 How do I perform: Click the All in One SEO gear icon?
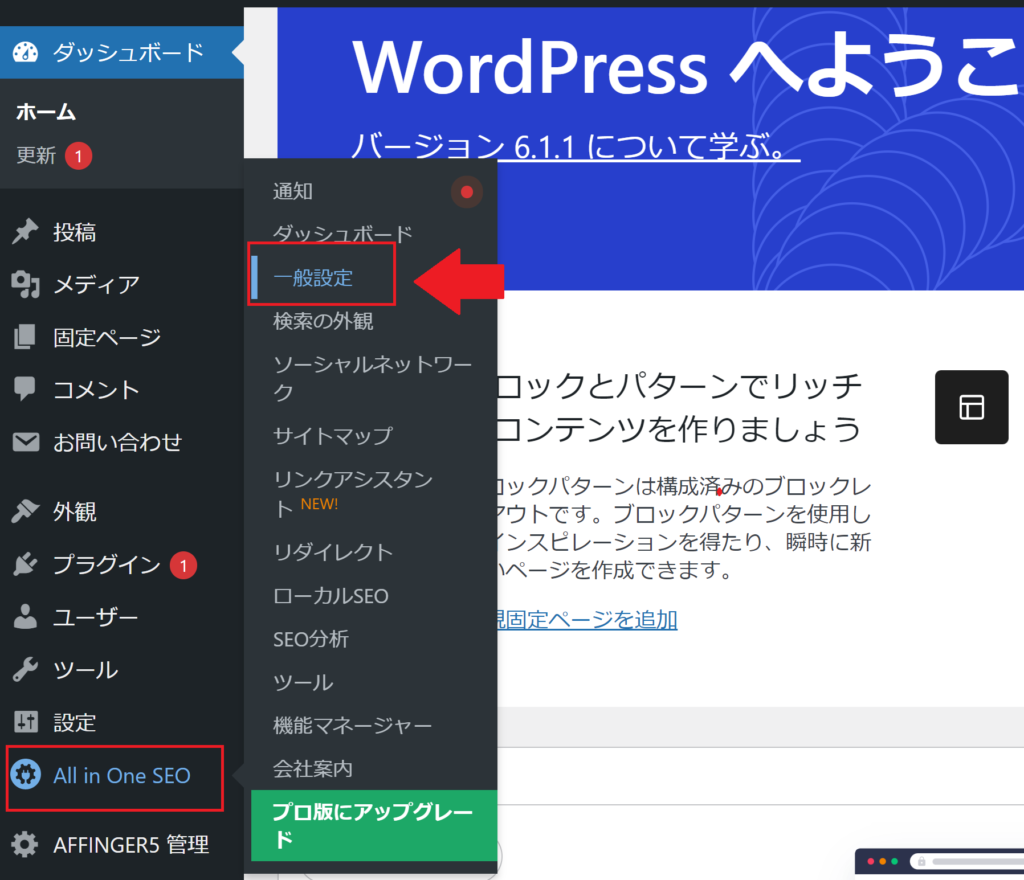coord(26,775)
